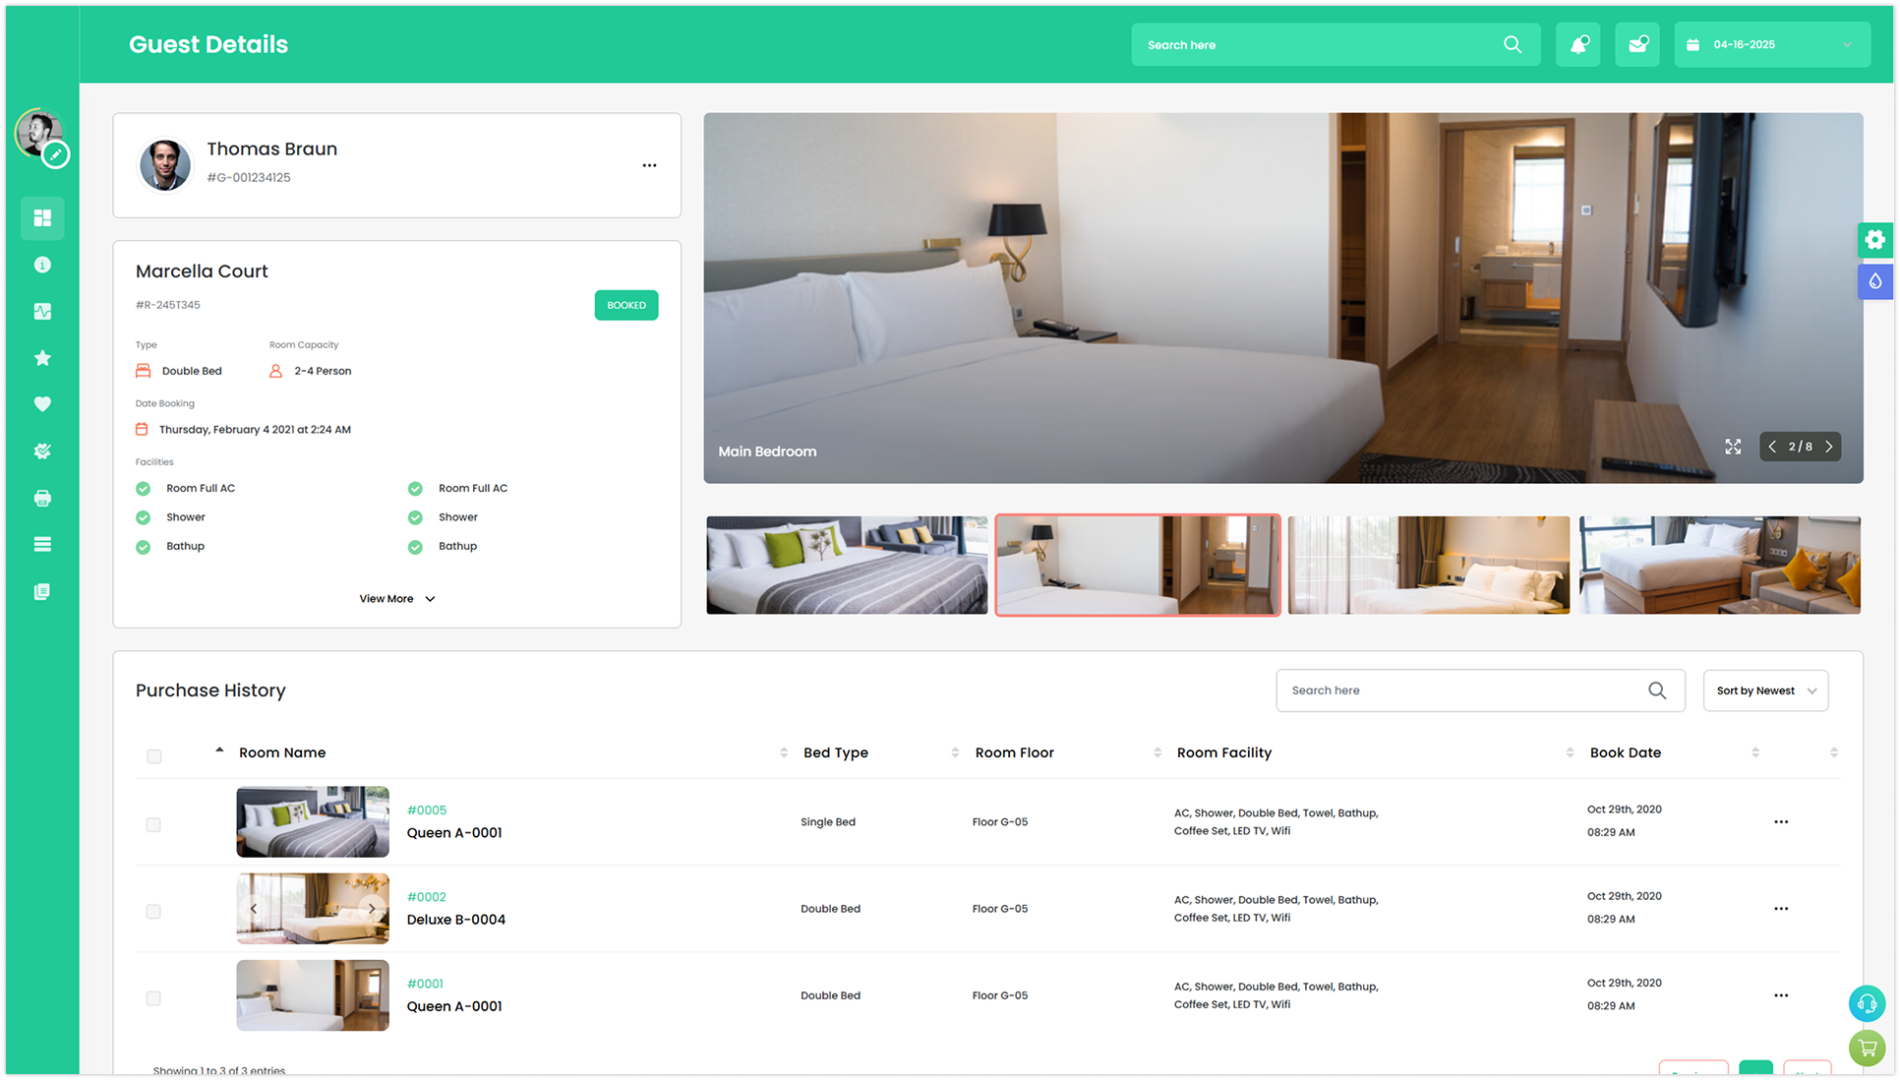Viewport: 1900px width, 1080px height.
Task: Click the room ID #R-245T345
Action: (168, 306)
